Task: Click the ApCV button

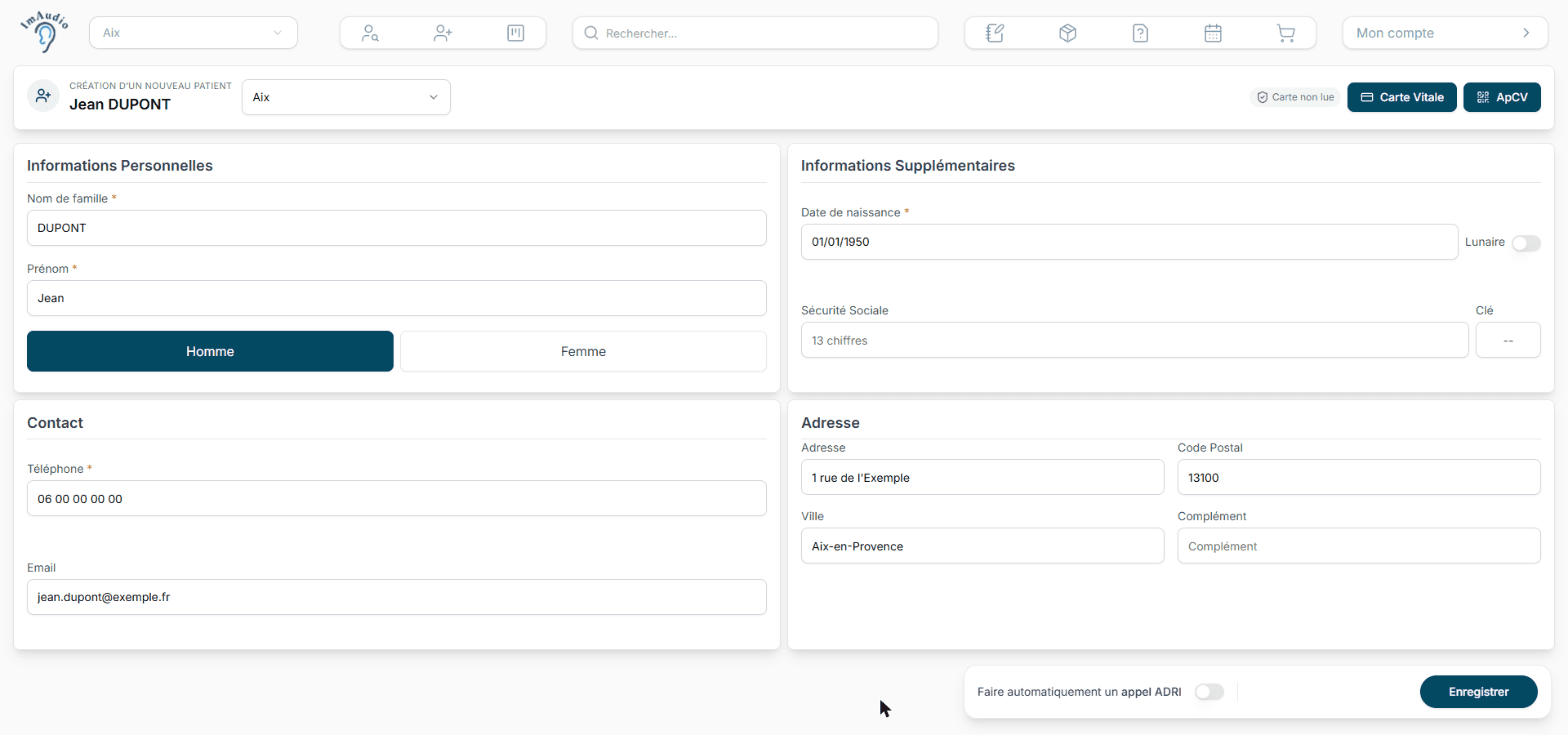Action: pyautogui.click(x=1502, y=97)
